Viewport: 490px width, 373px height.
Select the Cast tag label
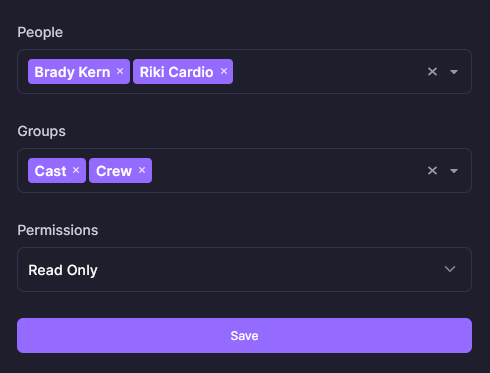[x=50, y=171]
